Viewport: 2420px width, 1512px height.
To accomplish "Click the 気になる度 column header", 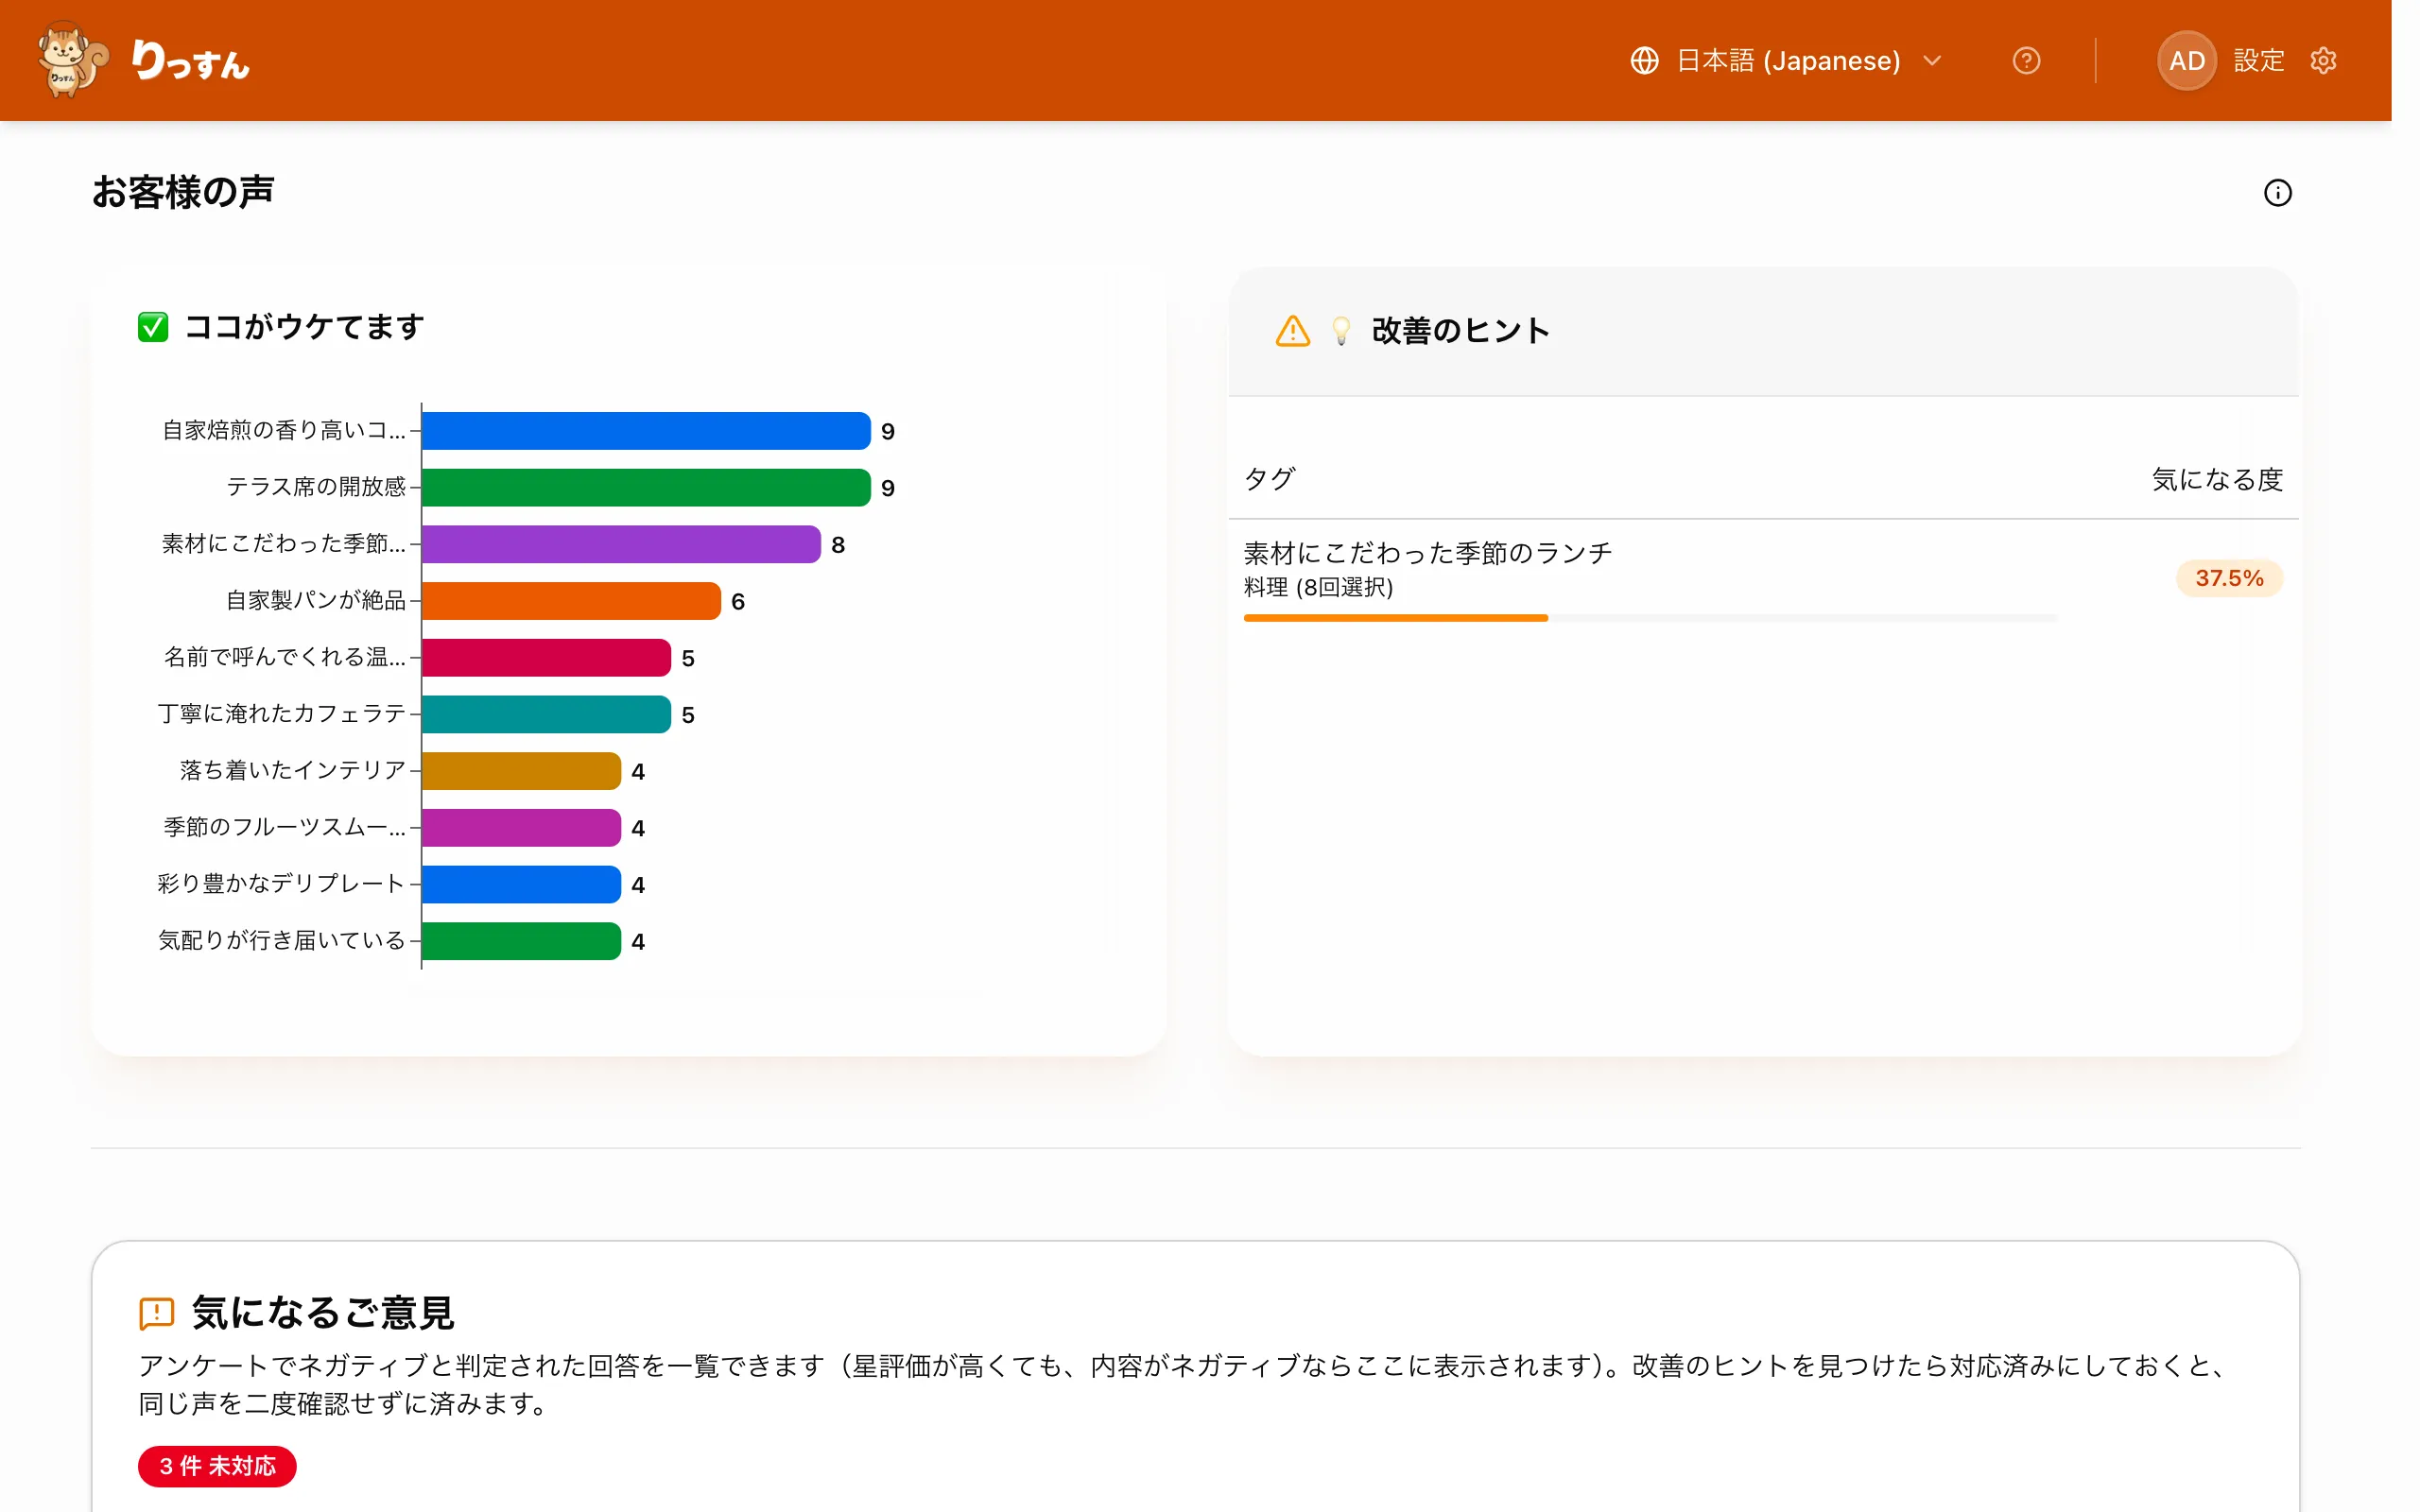I will pos(2217,479).
